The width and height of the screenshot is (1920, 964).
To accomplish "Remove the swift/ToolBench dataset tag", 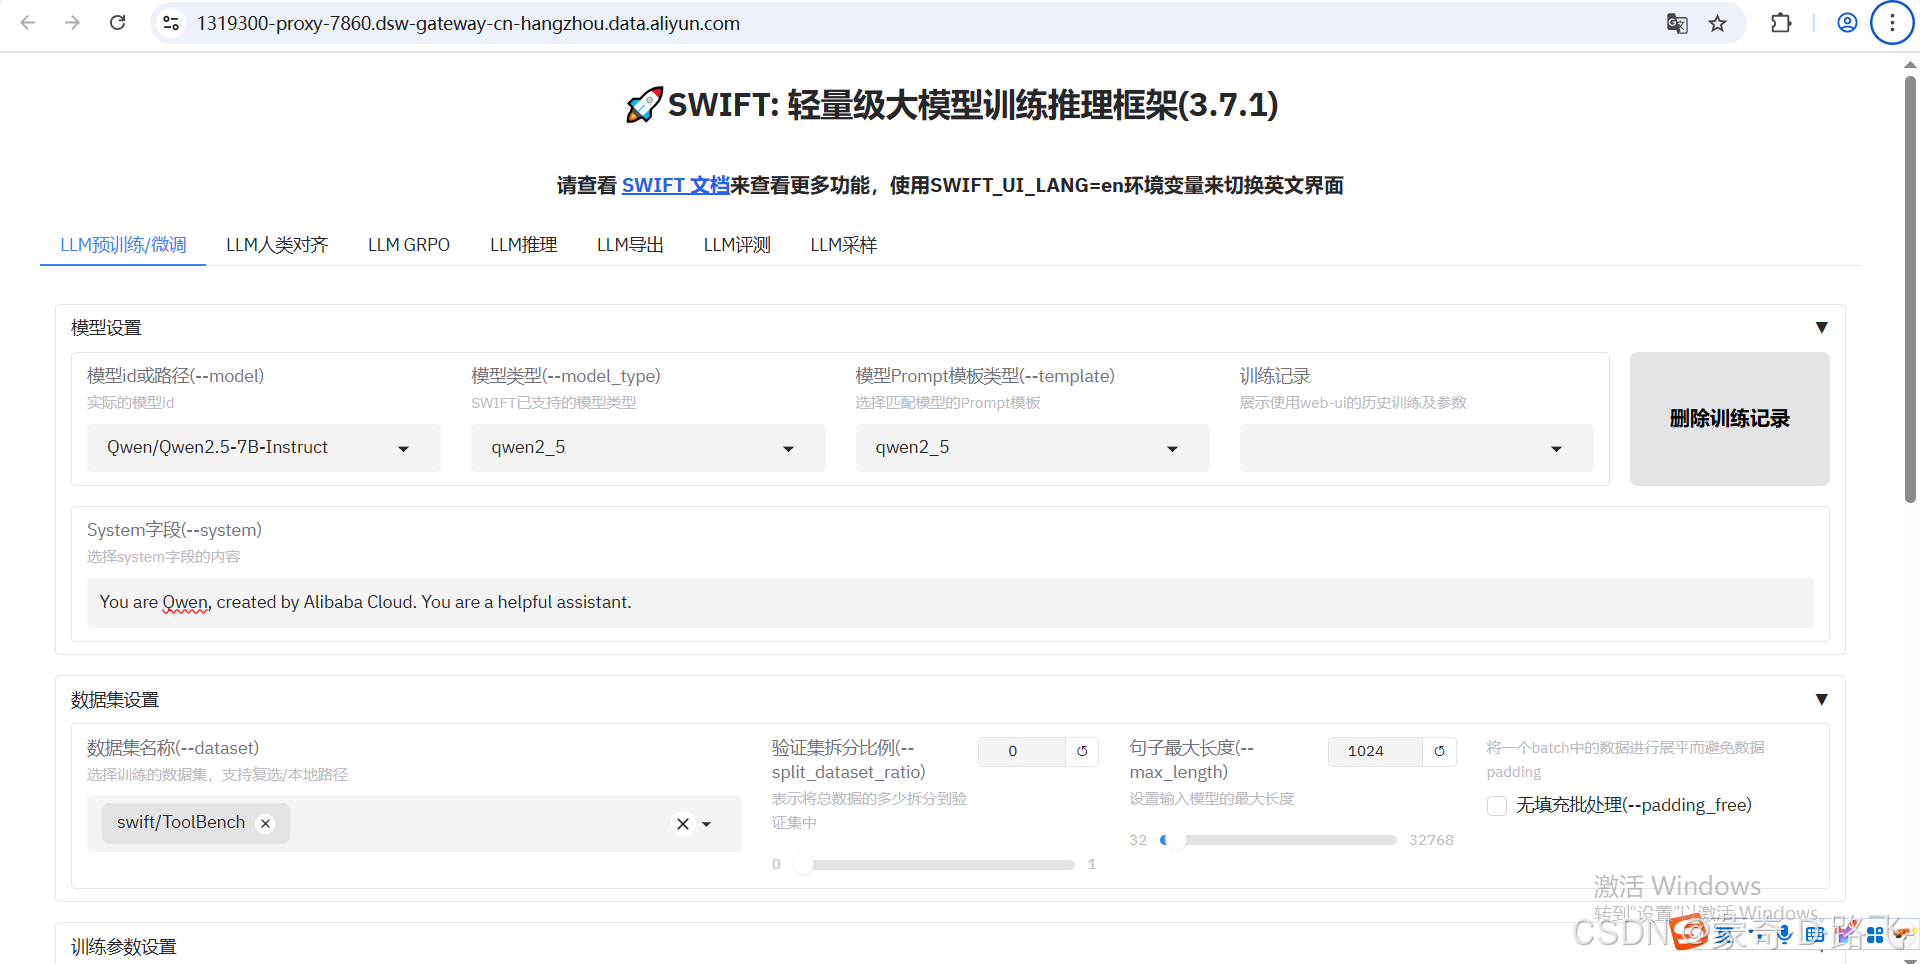I will click(265, 823).
